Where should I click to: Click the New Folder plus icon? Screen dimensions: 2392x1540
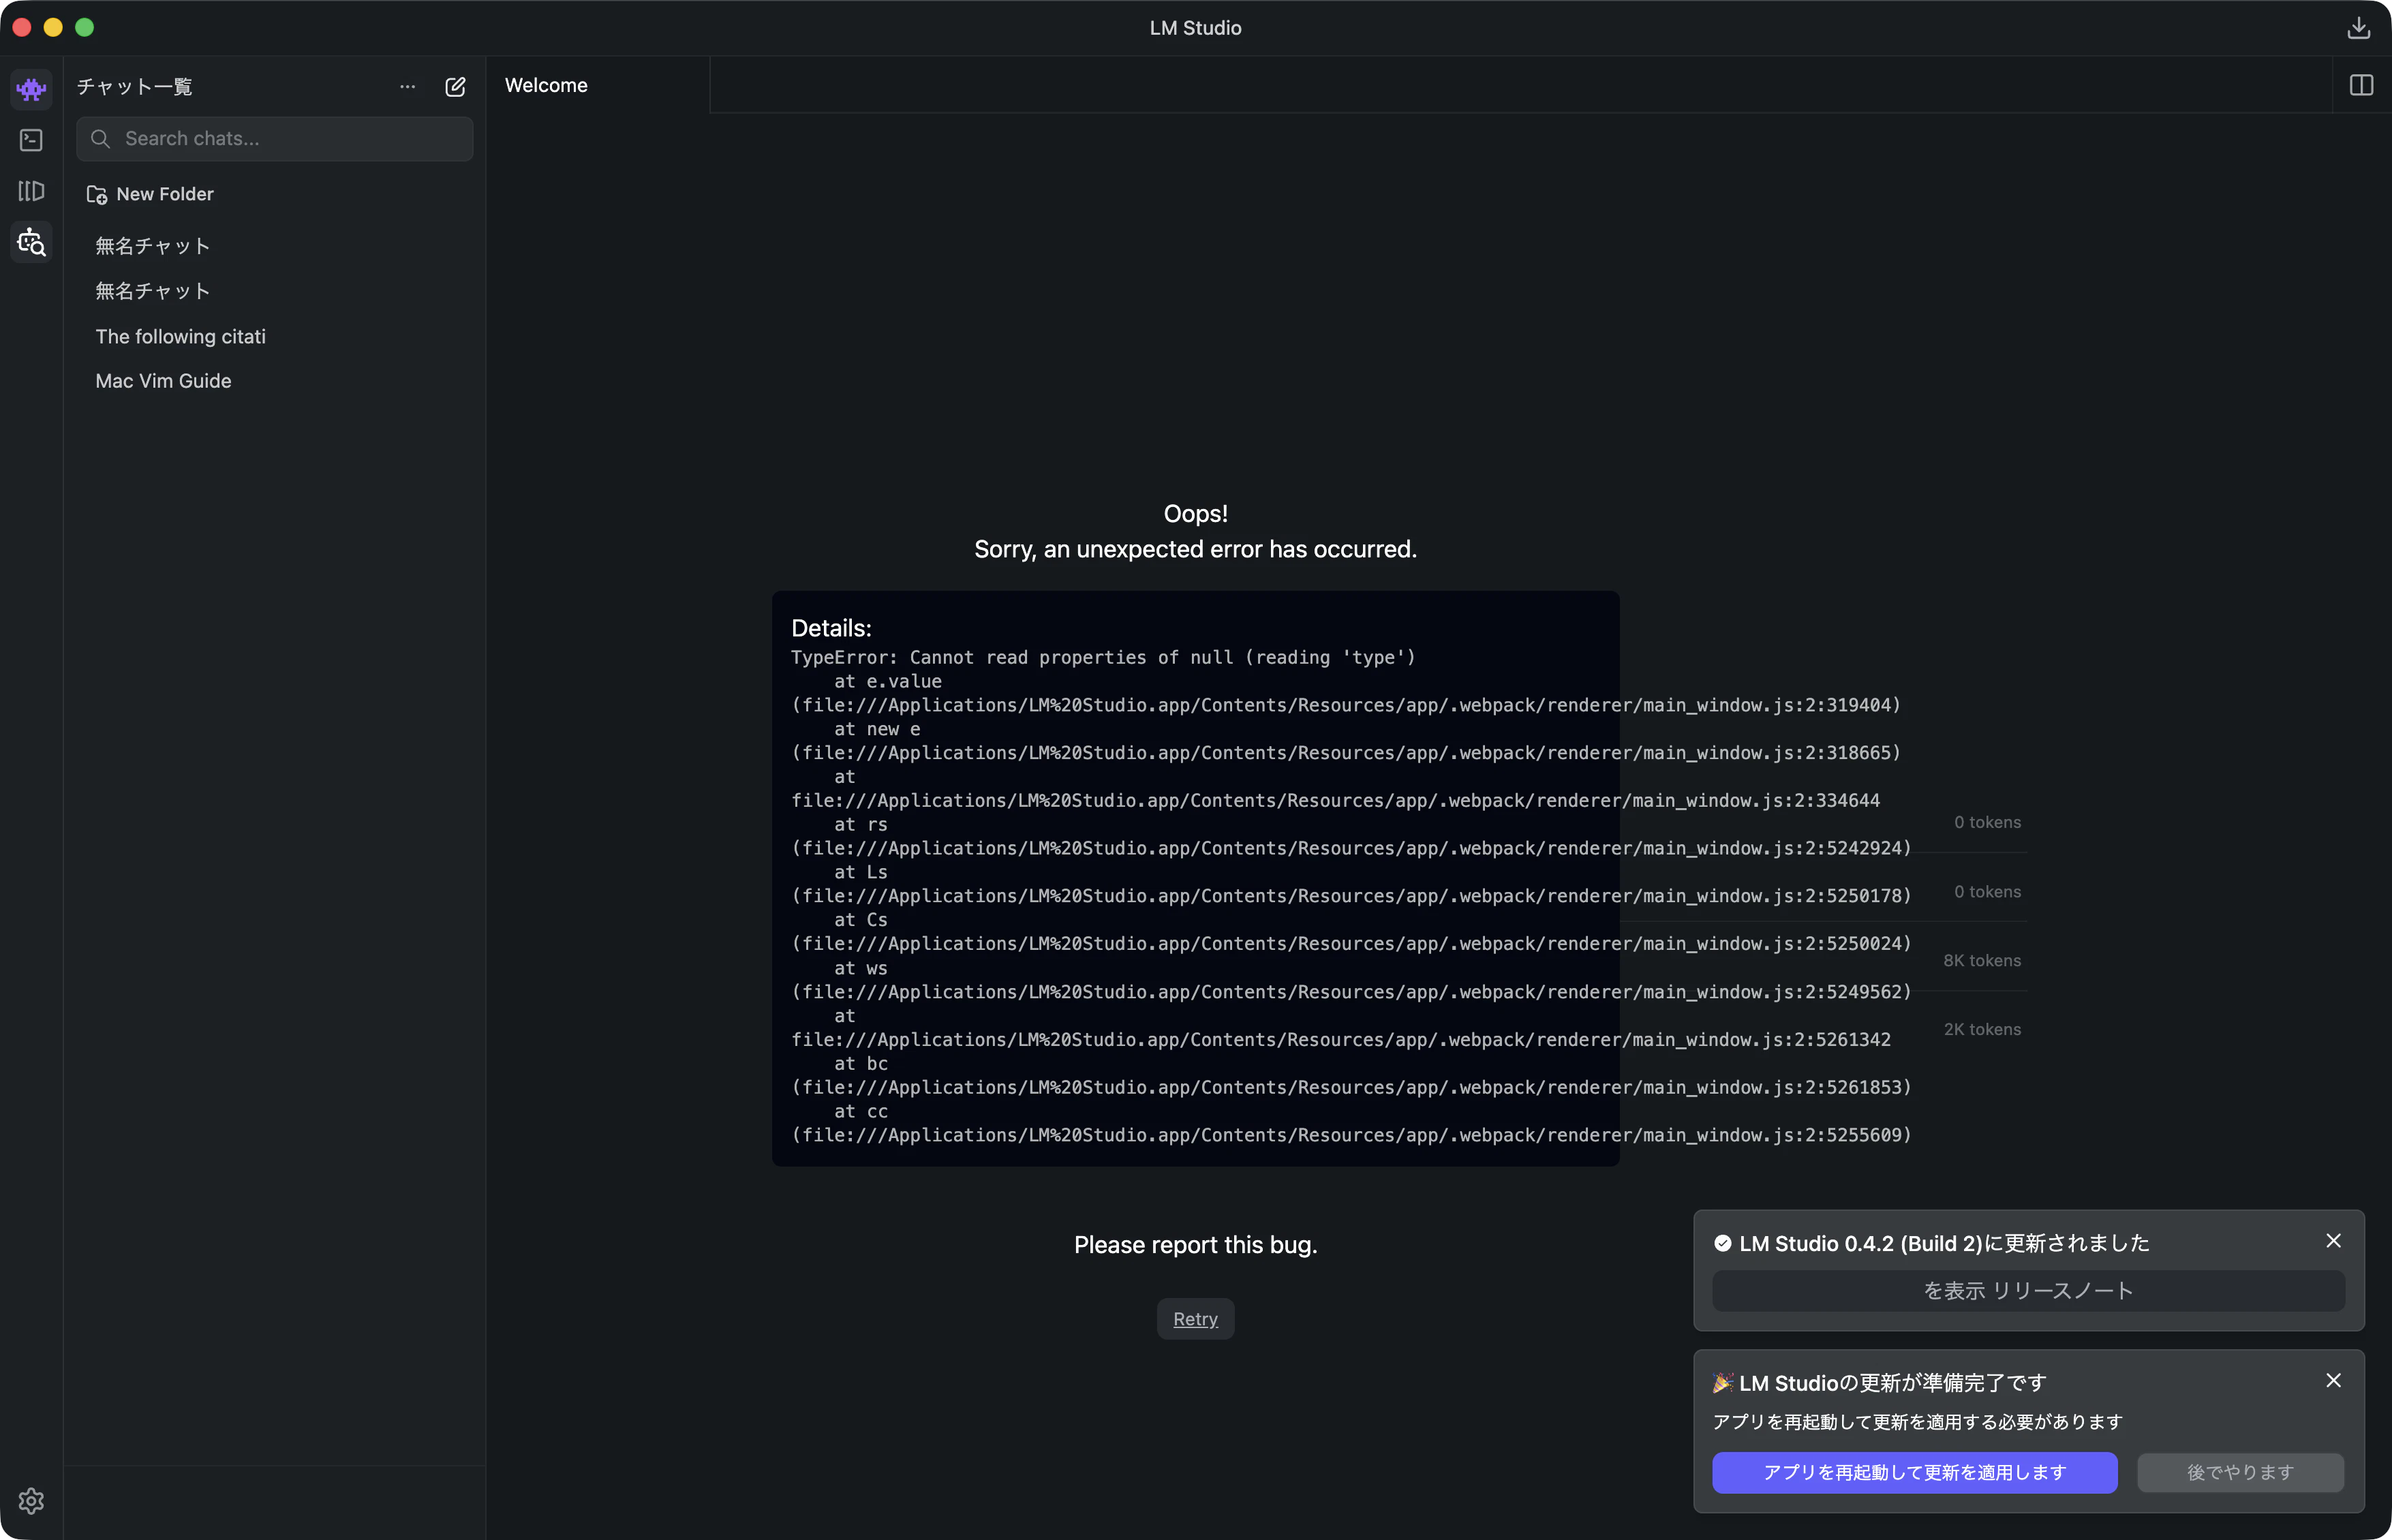96,195
